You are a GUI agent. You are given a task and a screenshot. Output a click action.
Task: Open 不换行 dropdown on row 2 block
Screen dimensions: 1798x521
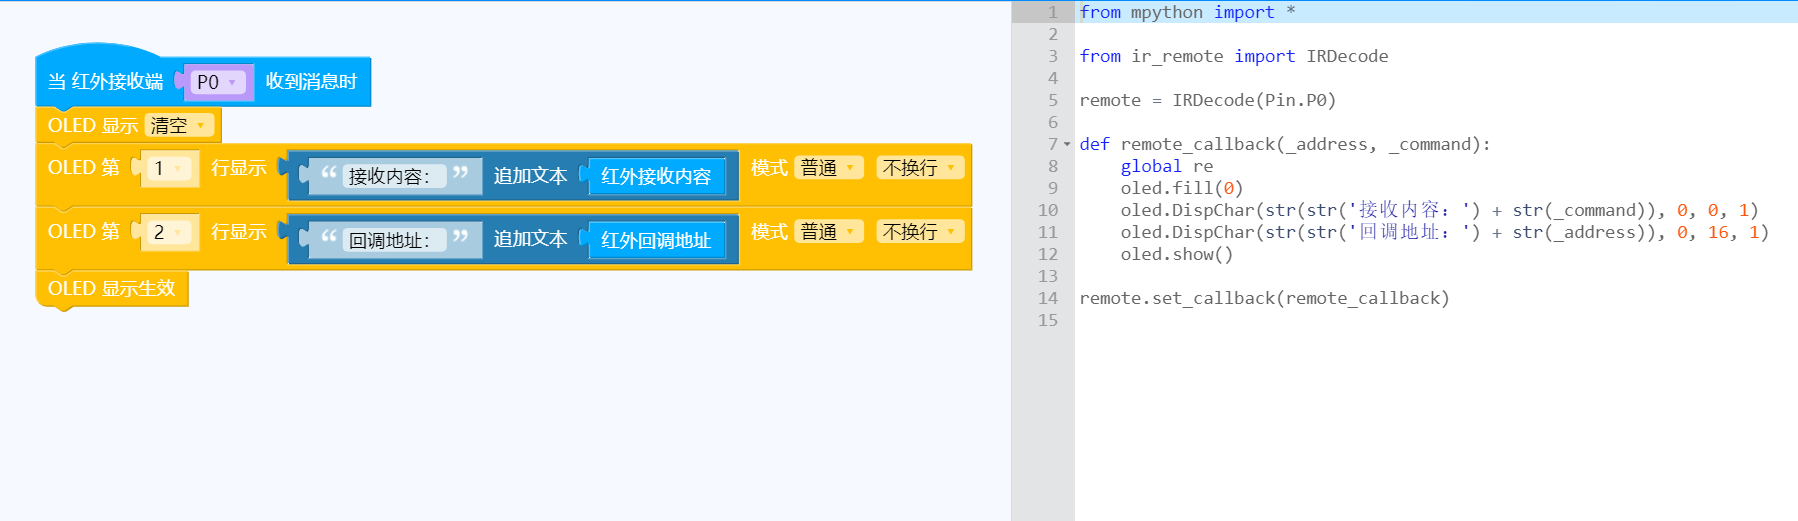point(920,232)
